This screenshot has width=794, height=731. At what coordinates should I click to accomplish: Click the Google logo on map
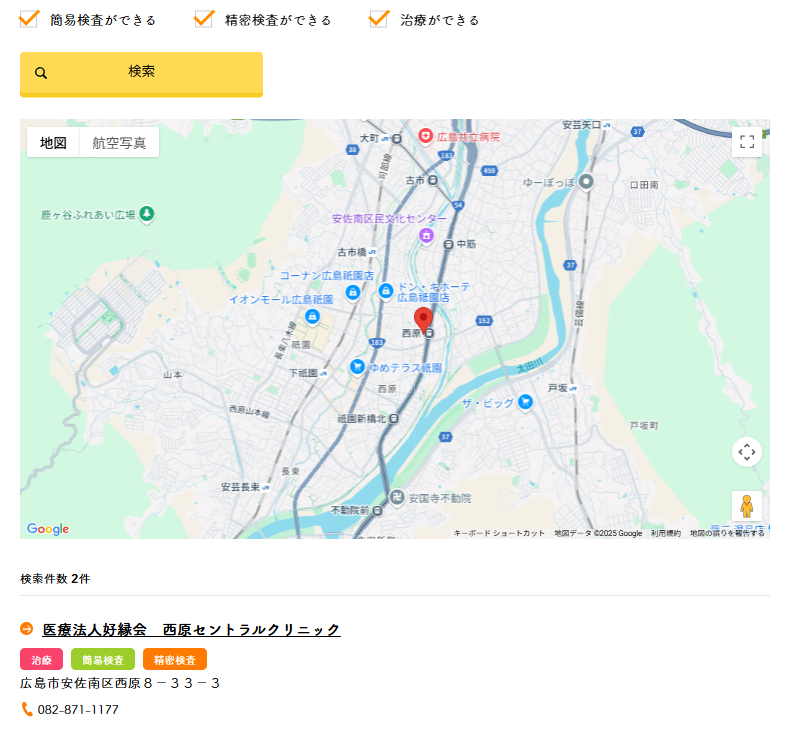(48, 529)
